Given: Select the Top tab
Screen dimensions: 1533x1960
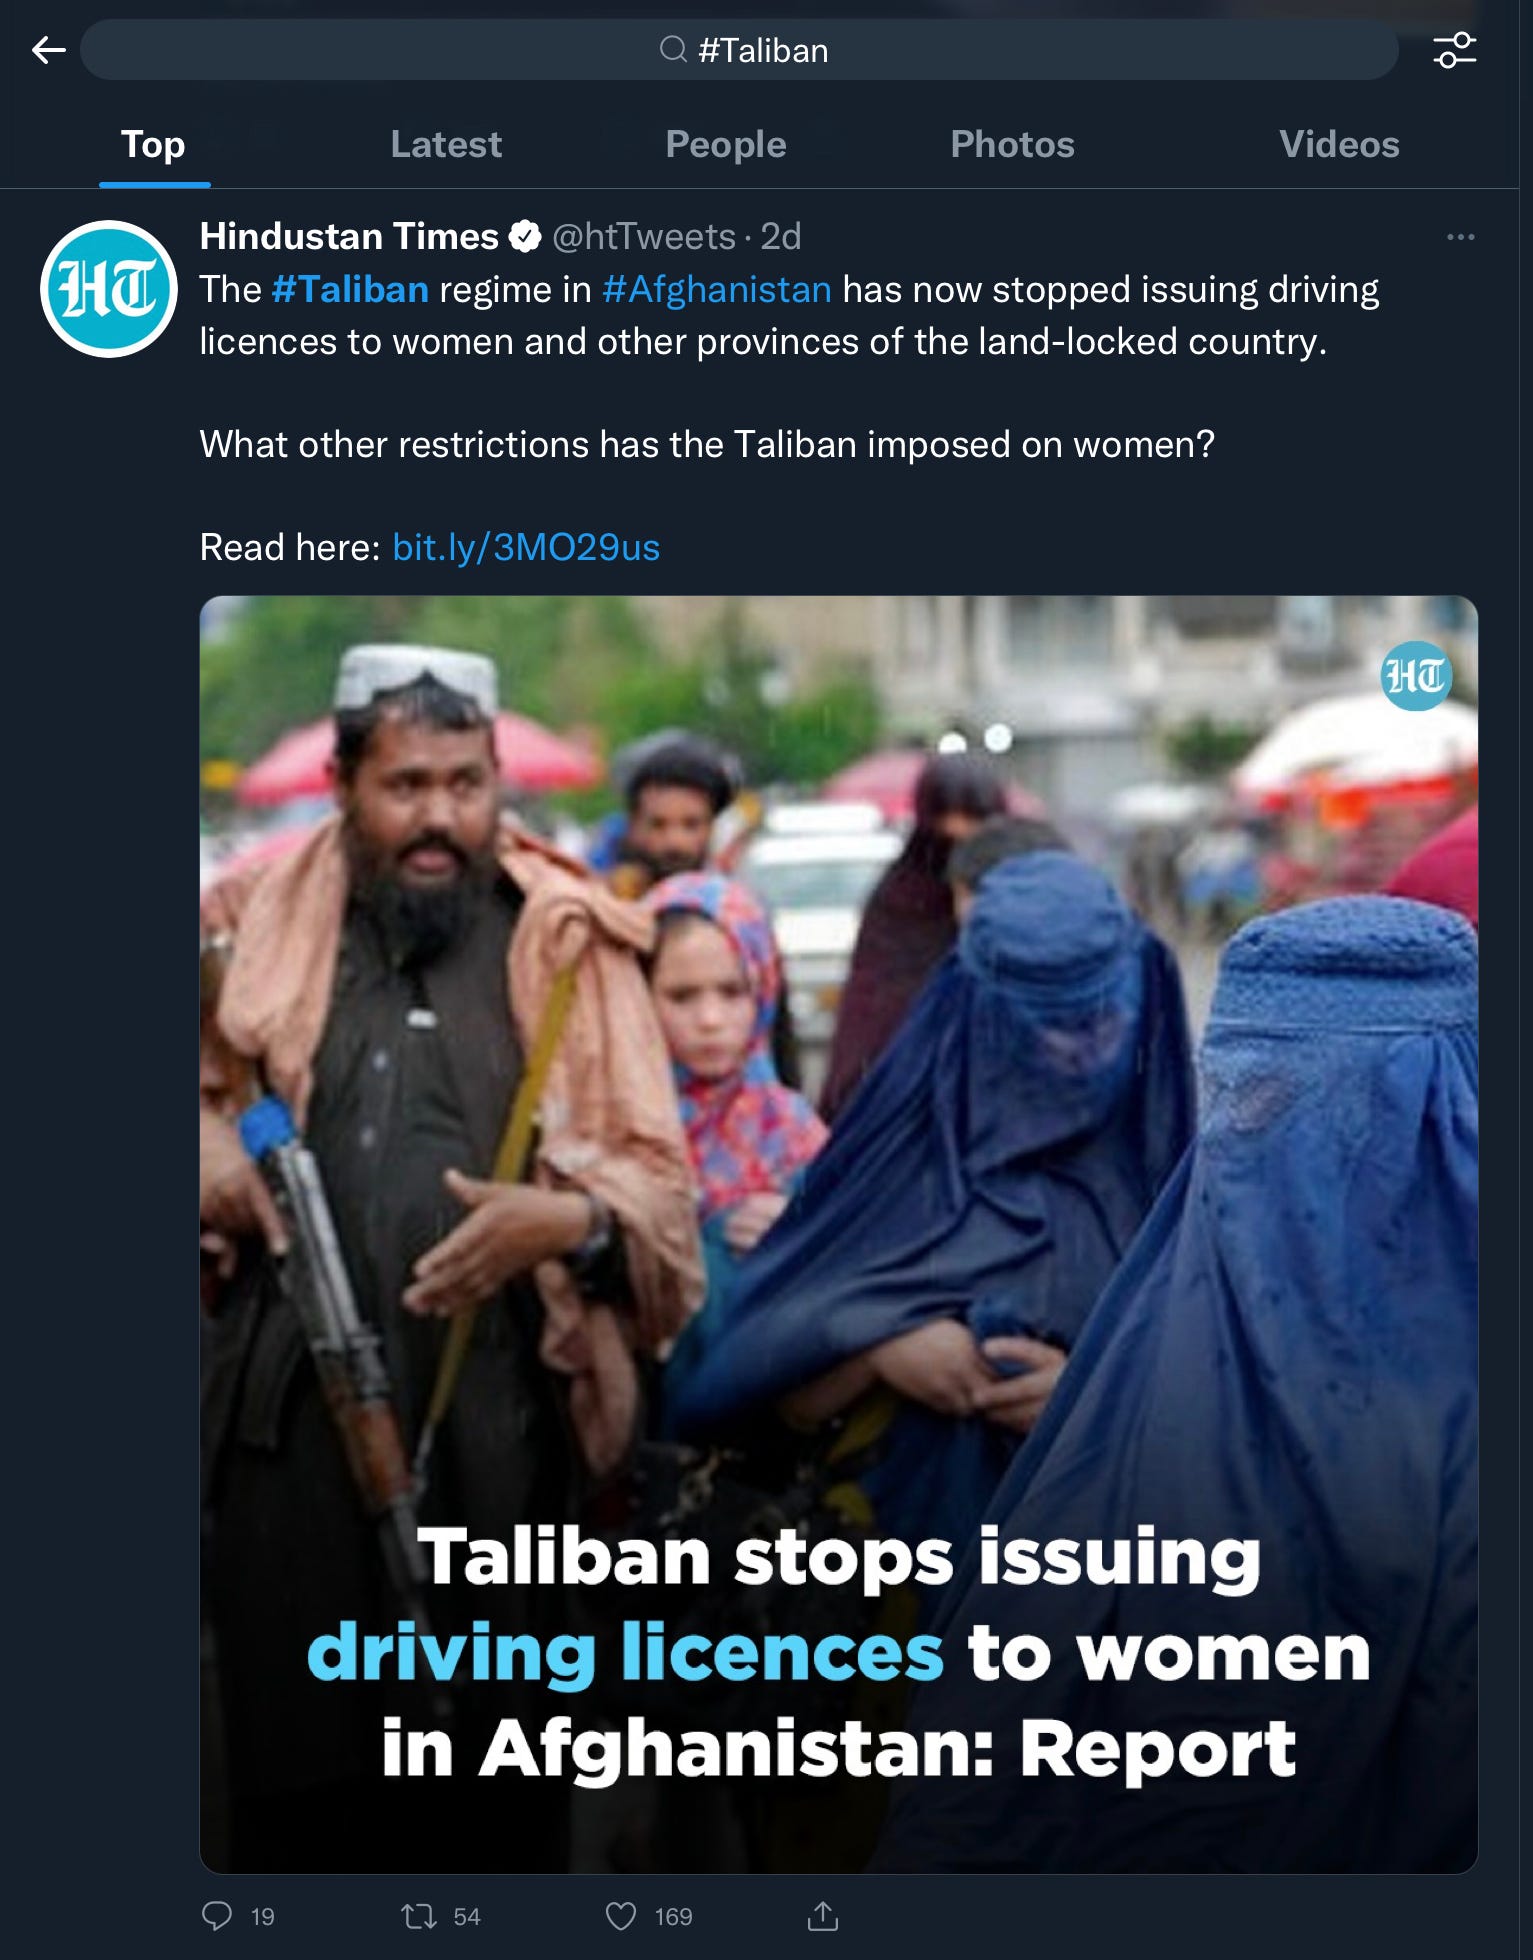Looking at the screenshot, I should click(x=153, y=144).
